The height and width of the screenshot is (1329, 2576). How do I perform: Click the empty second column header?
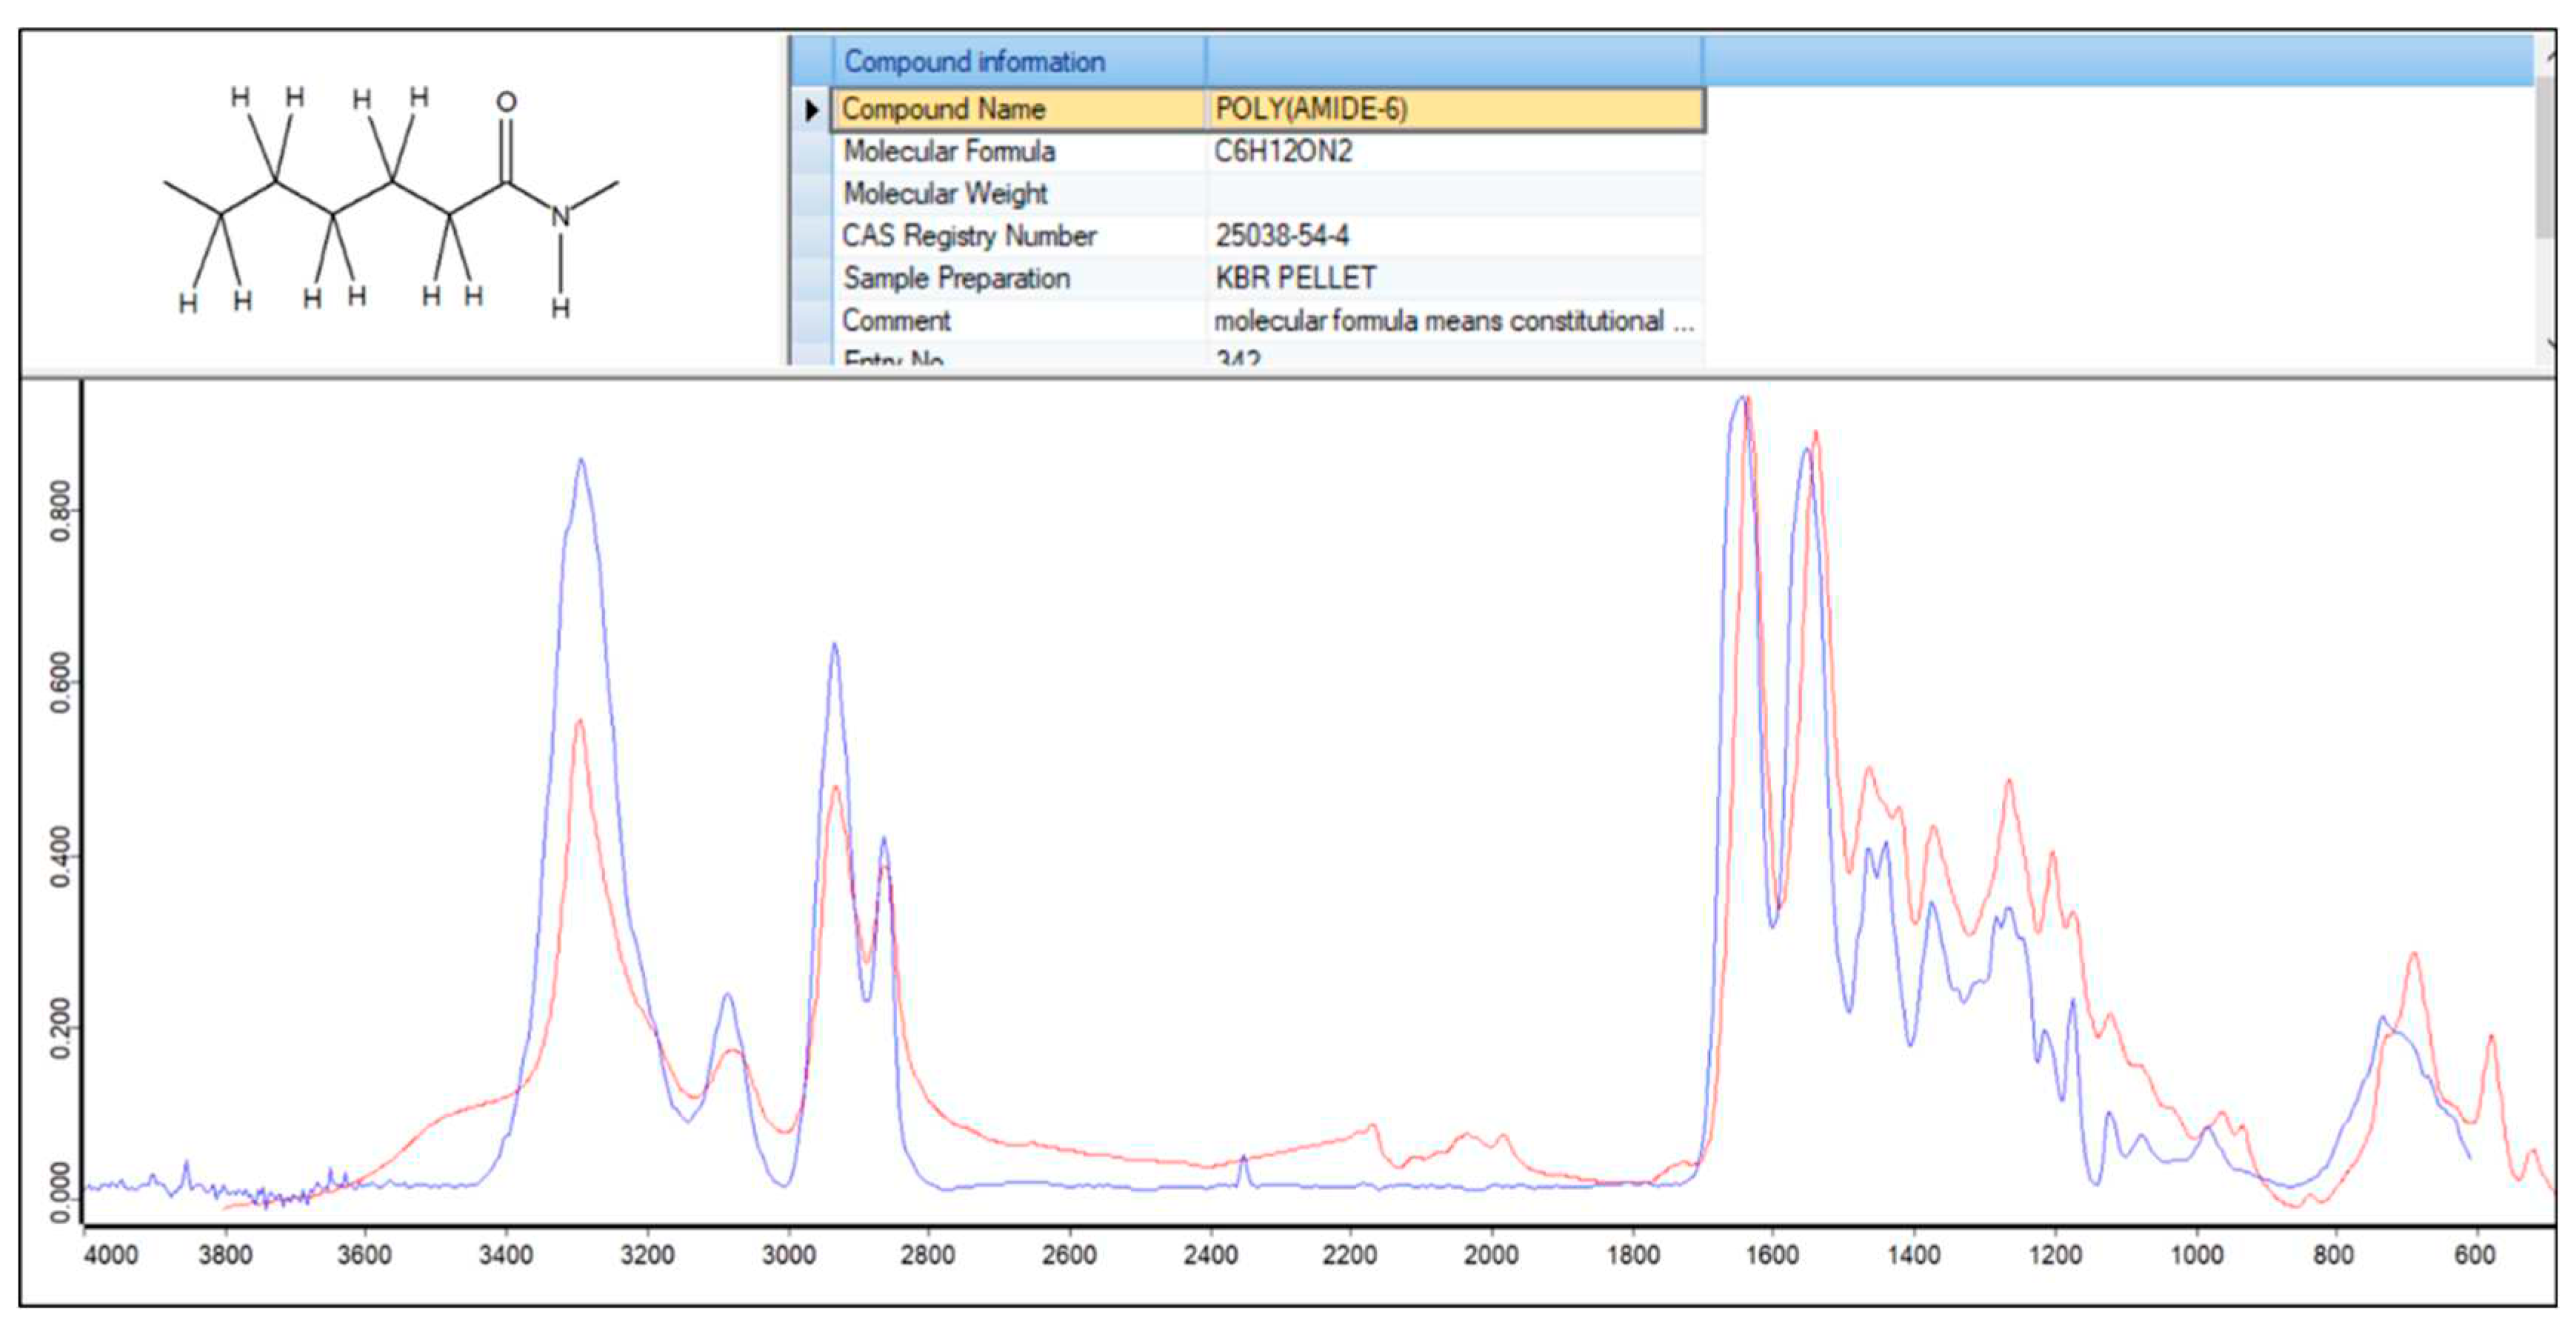point(1453,62)
